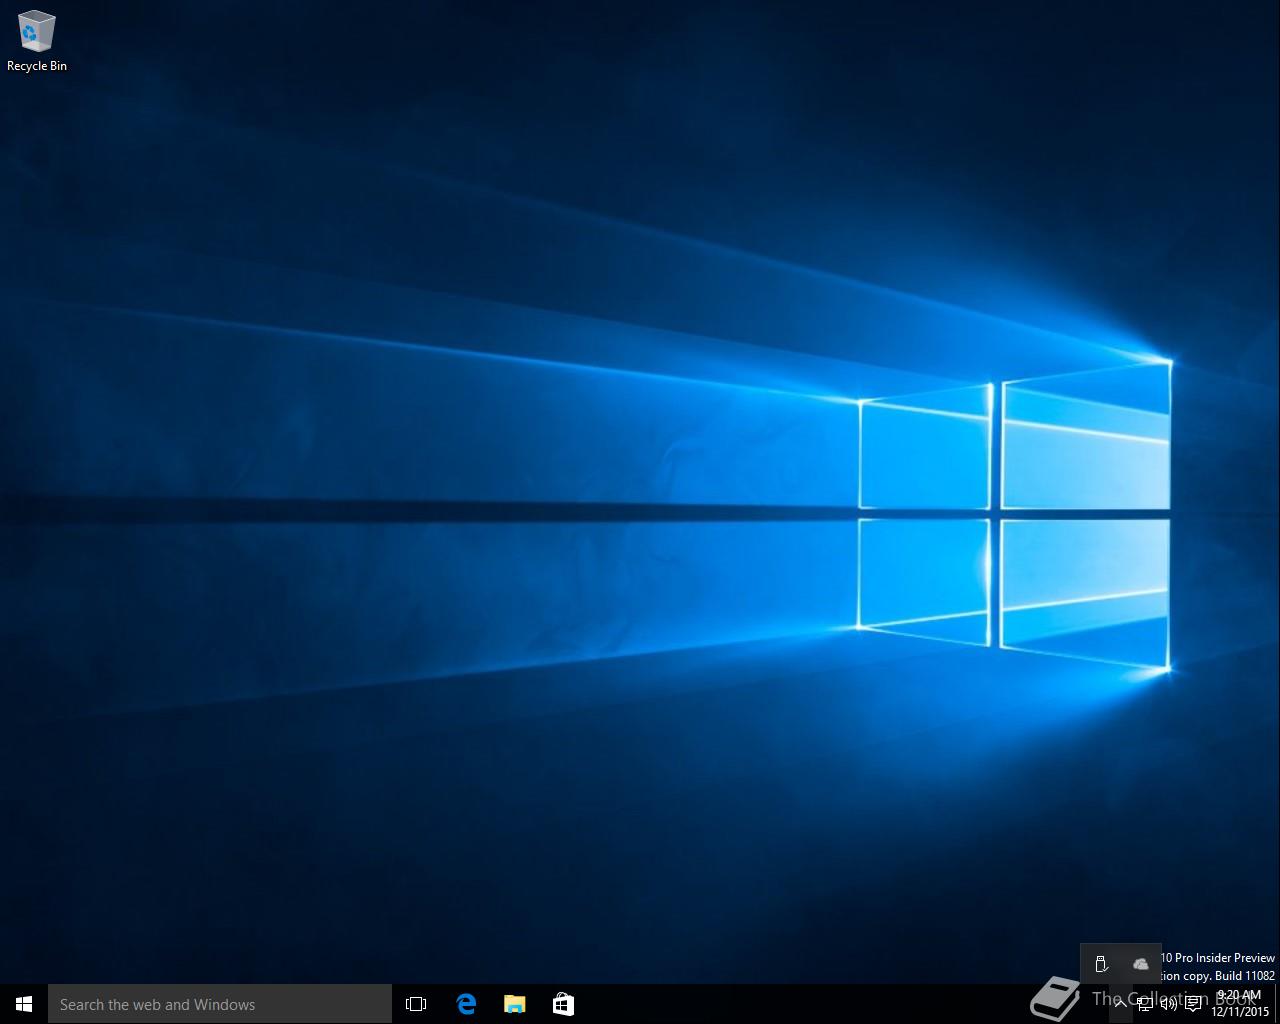Screen dimensions: 1280x1024
Task: Launch Microsoft Edge from the taskbar
Action: pos(466,1004)
